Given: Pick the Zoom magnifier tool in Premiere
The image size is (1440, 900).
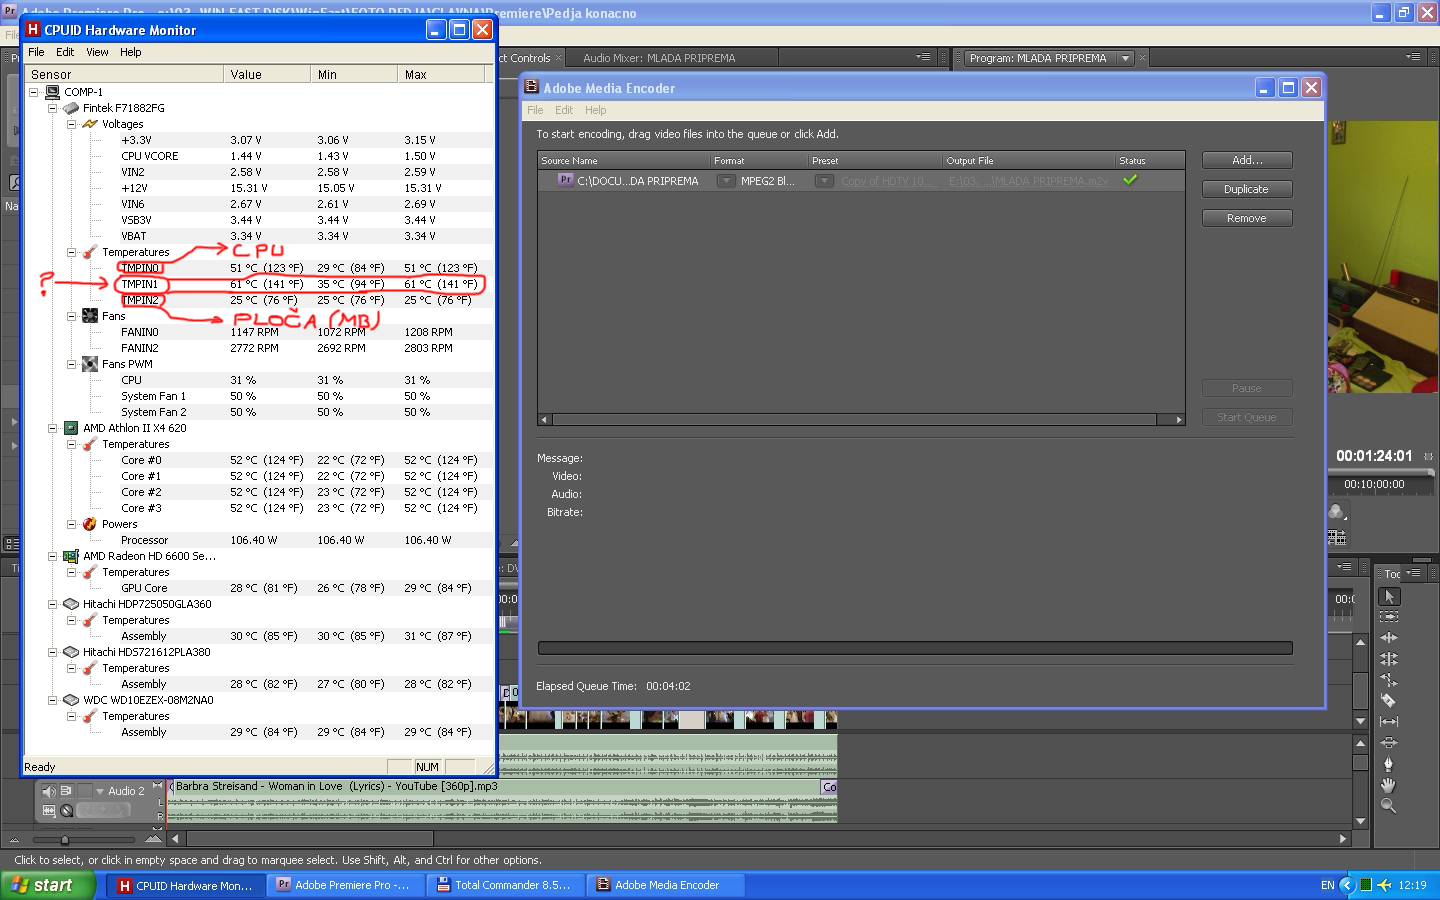Looking at the screenshot, I should pos(1389,806).
